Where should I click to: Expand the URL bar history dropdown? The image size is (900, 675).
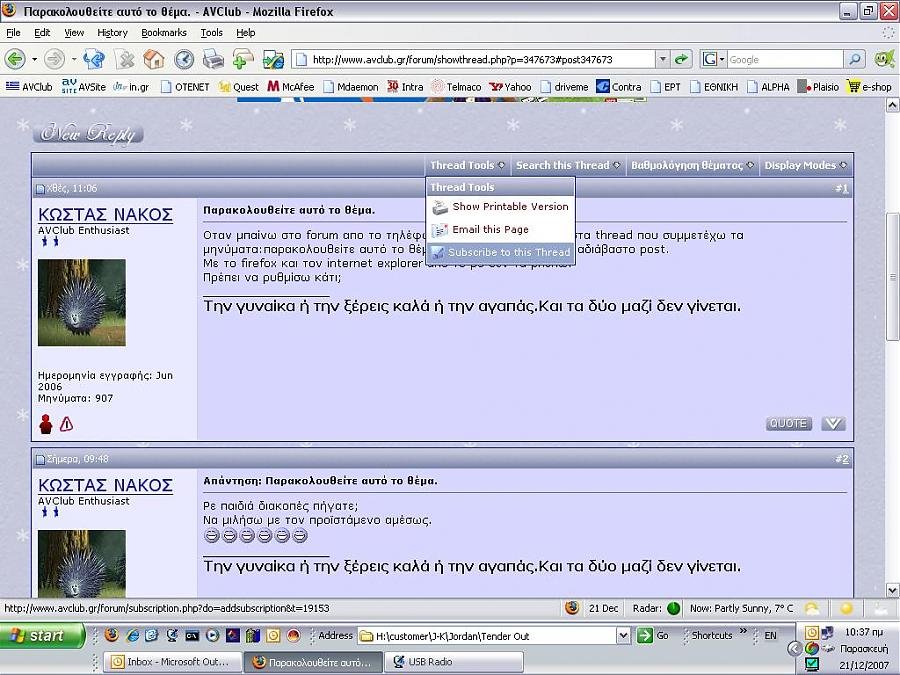(663, 59)
